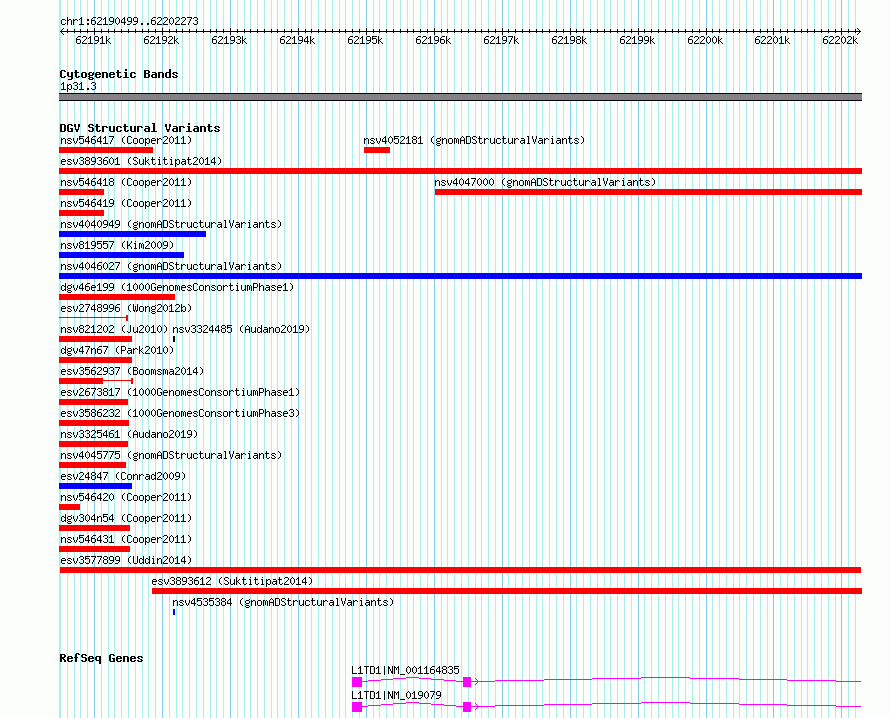Click first exon box of L1TD1 NM_001164835
The height and width of the screenshot is (718, 890).
pos(357,682)
